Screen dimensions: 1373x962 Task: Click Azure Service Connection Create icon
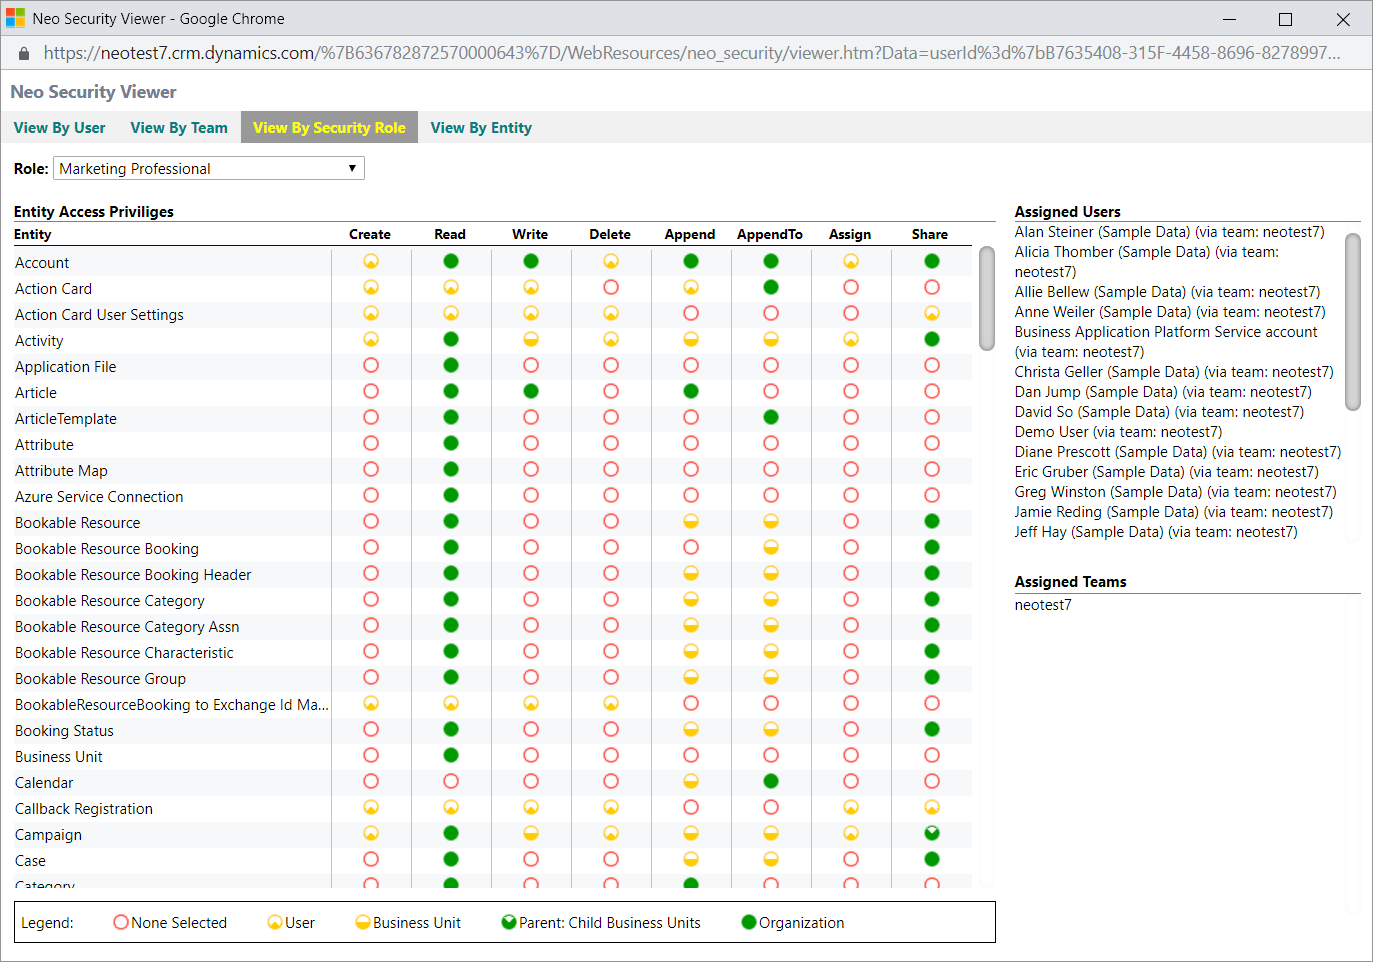tap(371, 495)
